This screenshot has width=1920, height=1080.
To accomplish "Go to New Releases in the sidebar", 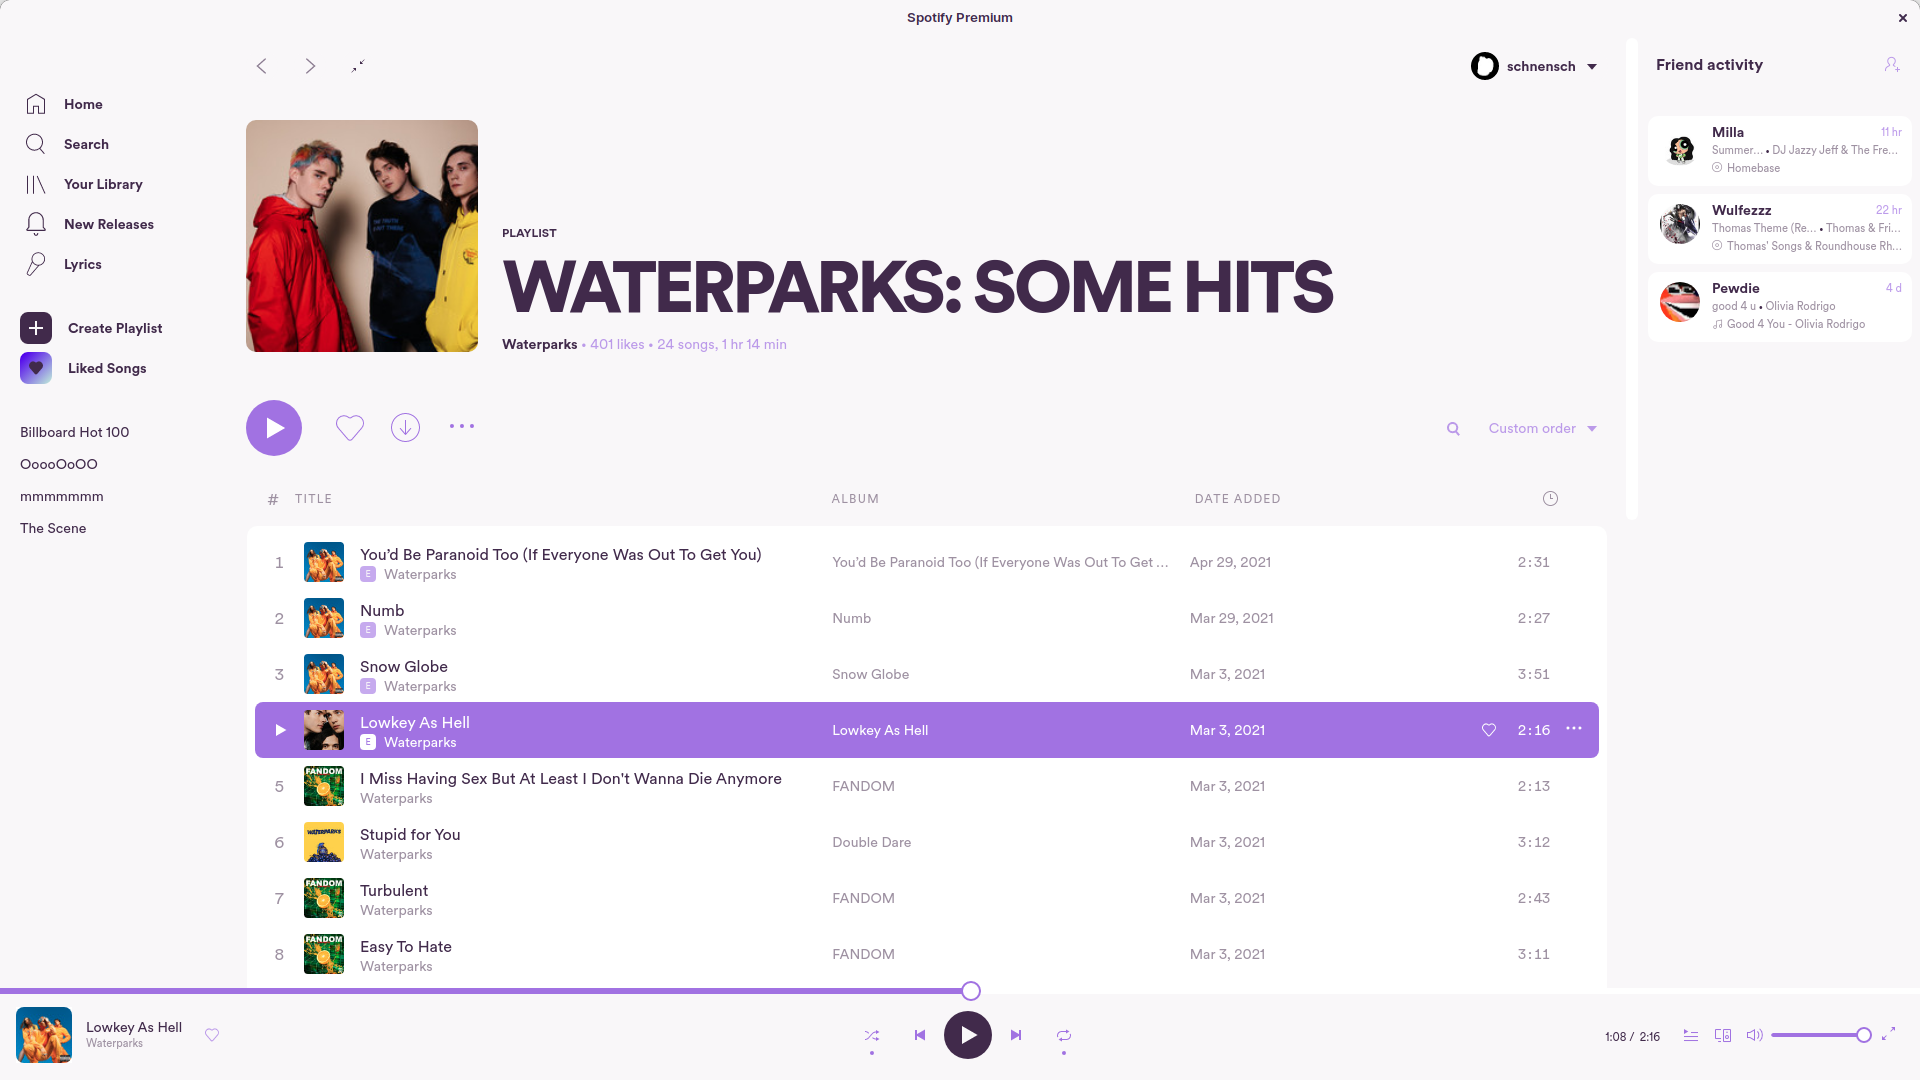I will coord(108,225).
